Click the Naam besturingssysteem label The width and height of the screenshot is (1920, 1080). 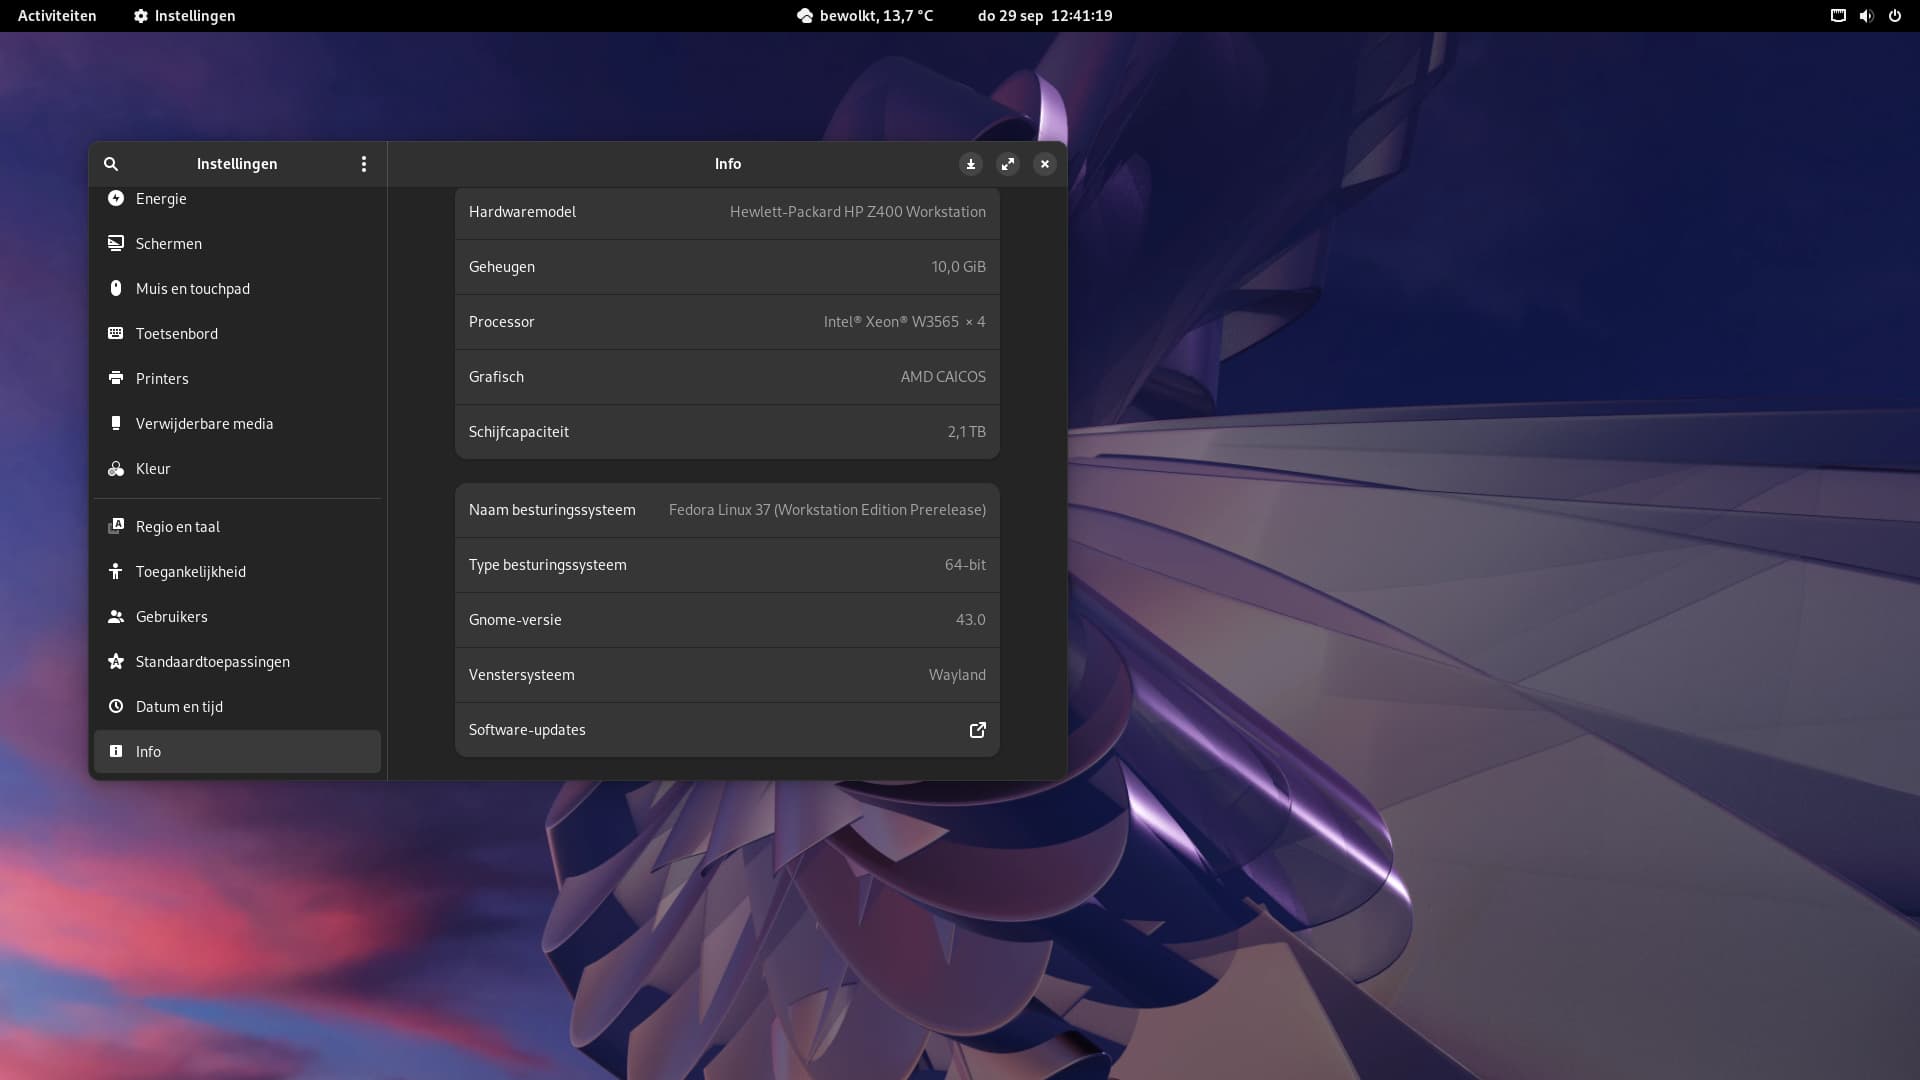[x=552, y=510]
